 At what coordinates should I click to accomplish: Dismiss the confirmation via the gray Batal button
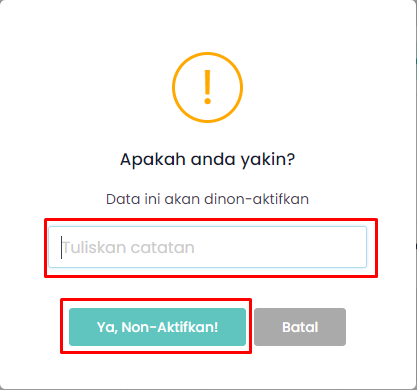tap(300, 327)
